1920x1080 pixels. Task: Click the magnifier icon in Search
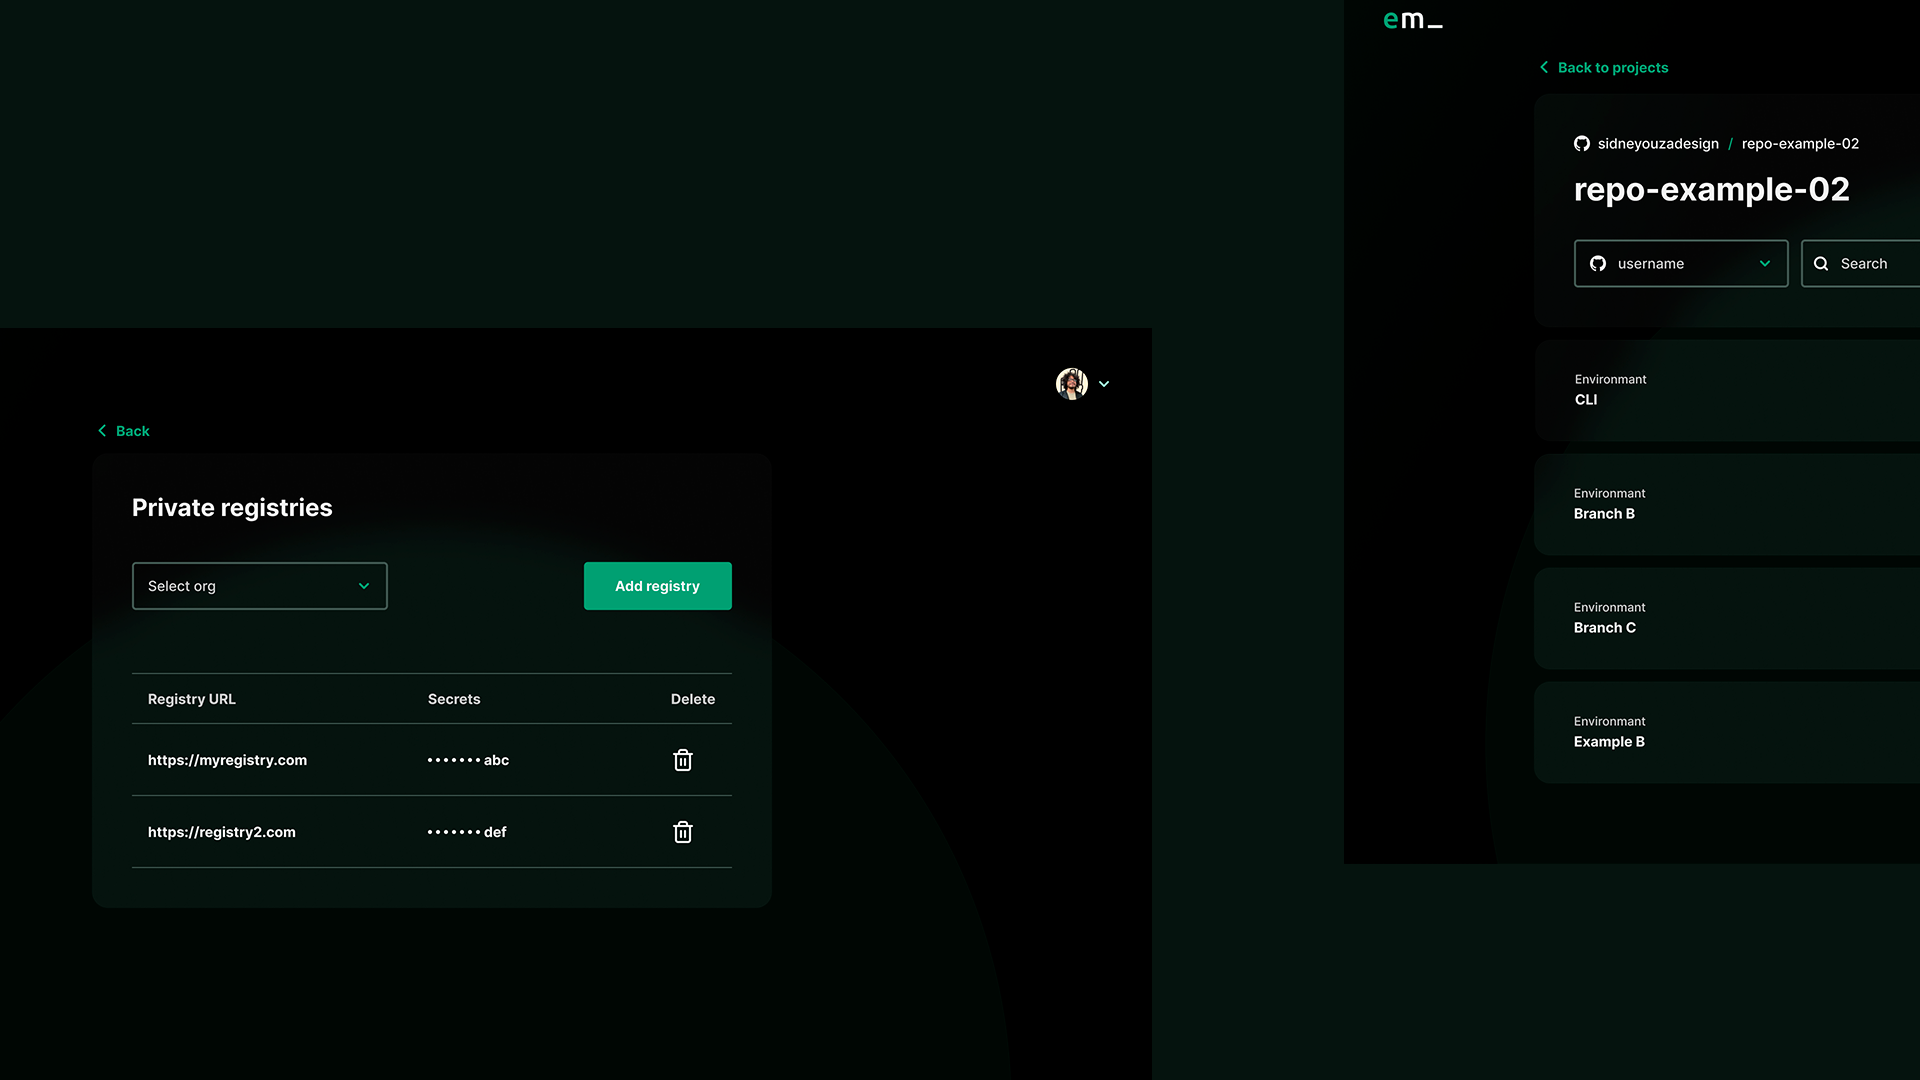(1821, 264)
